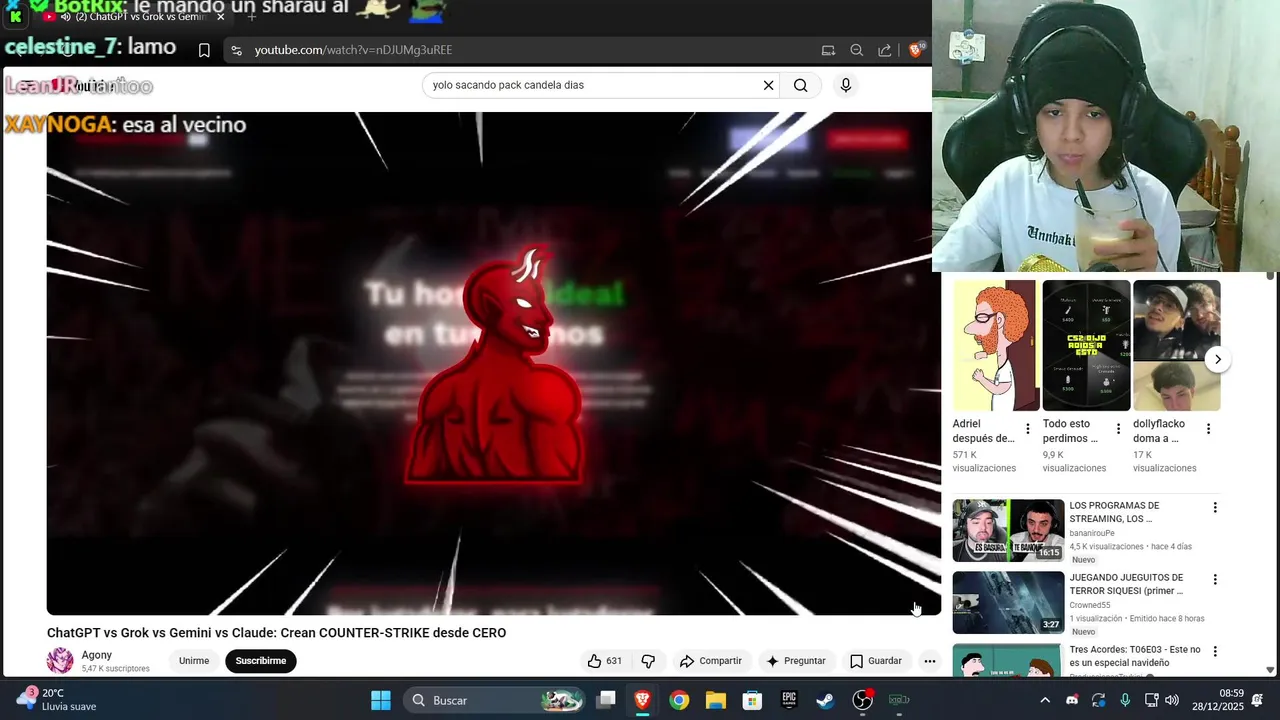Click the Suscribirme button

tap(261, 661)
